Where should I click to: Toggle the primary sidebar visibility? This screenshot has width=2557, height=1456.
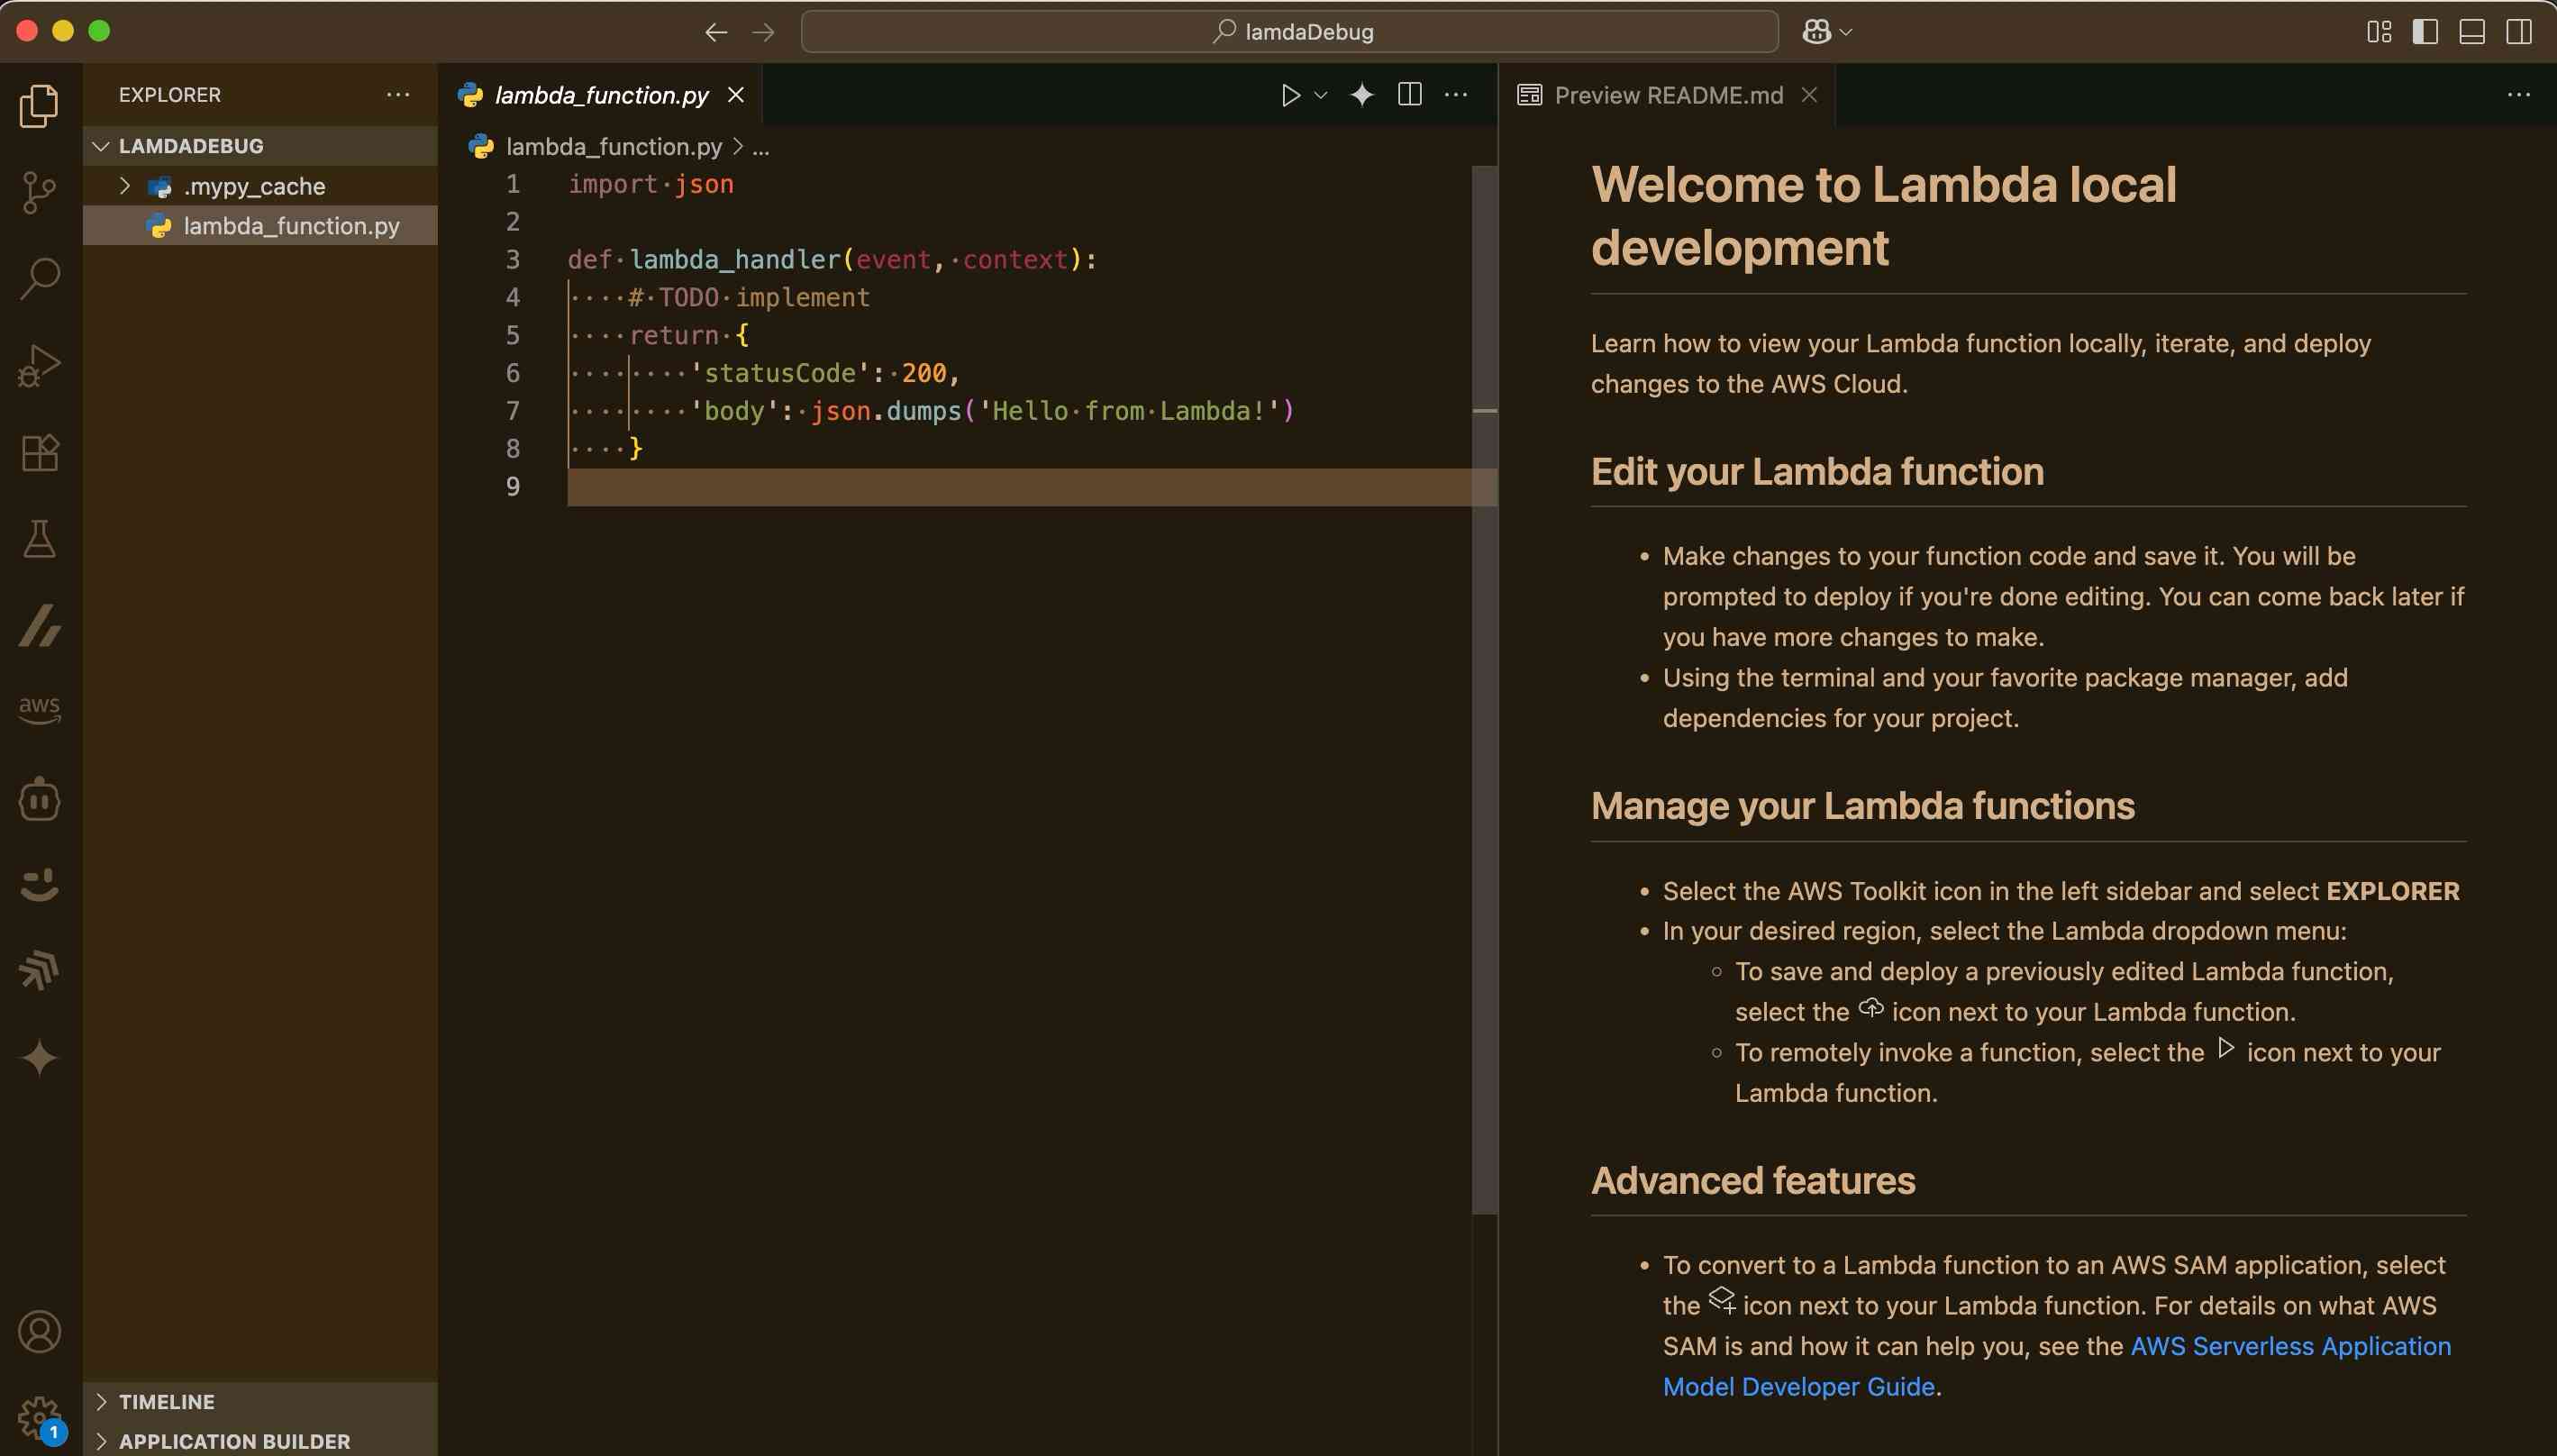coord(2424,32)
